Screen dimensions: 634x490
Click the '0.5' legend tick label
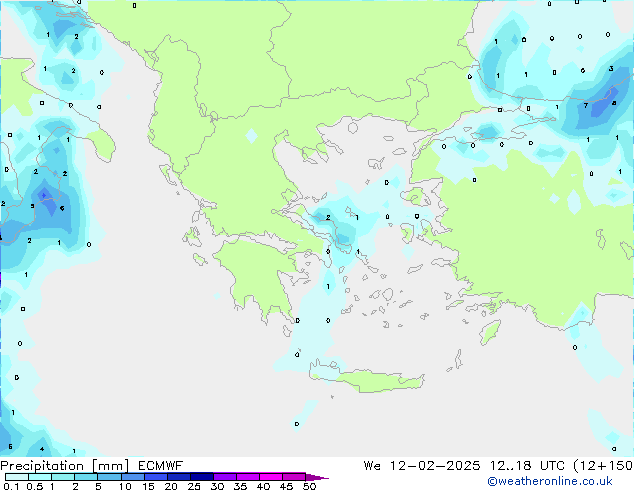click(35, 486)
